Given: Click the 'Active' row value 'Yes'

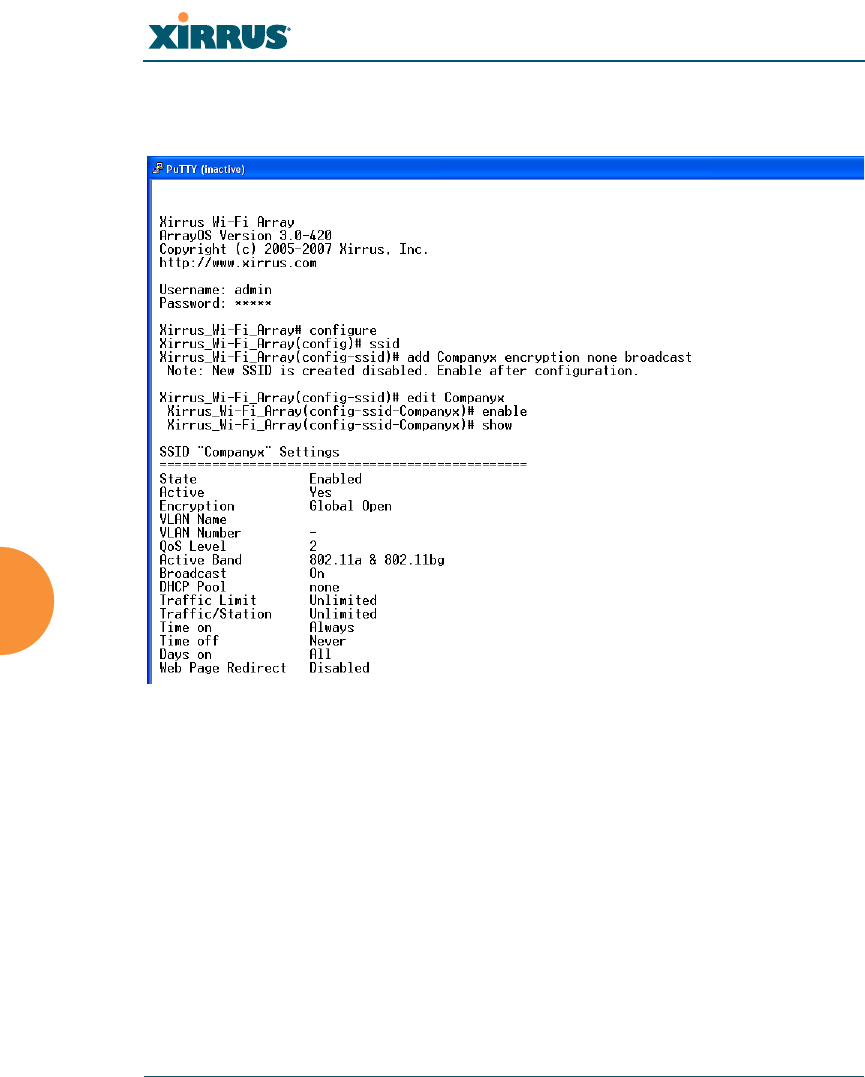Looking at the screenshot, I should pos(320,492).
